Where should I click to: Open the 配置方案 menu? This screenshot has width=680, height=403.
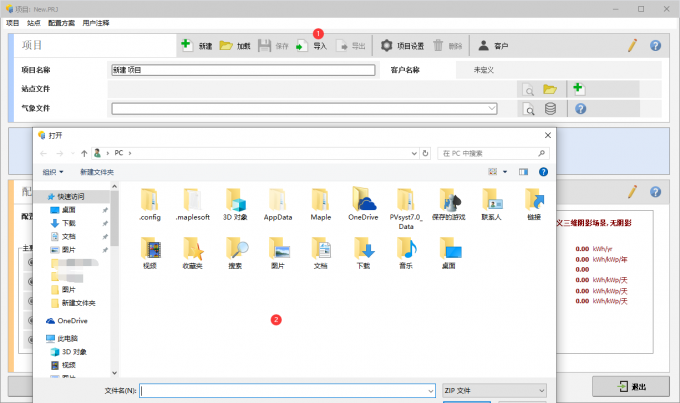61,23
